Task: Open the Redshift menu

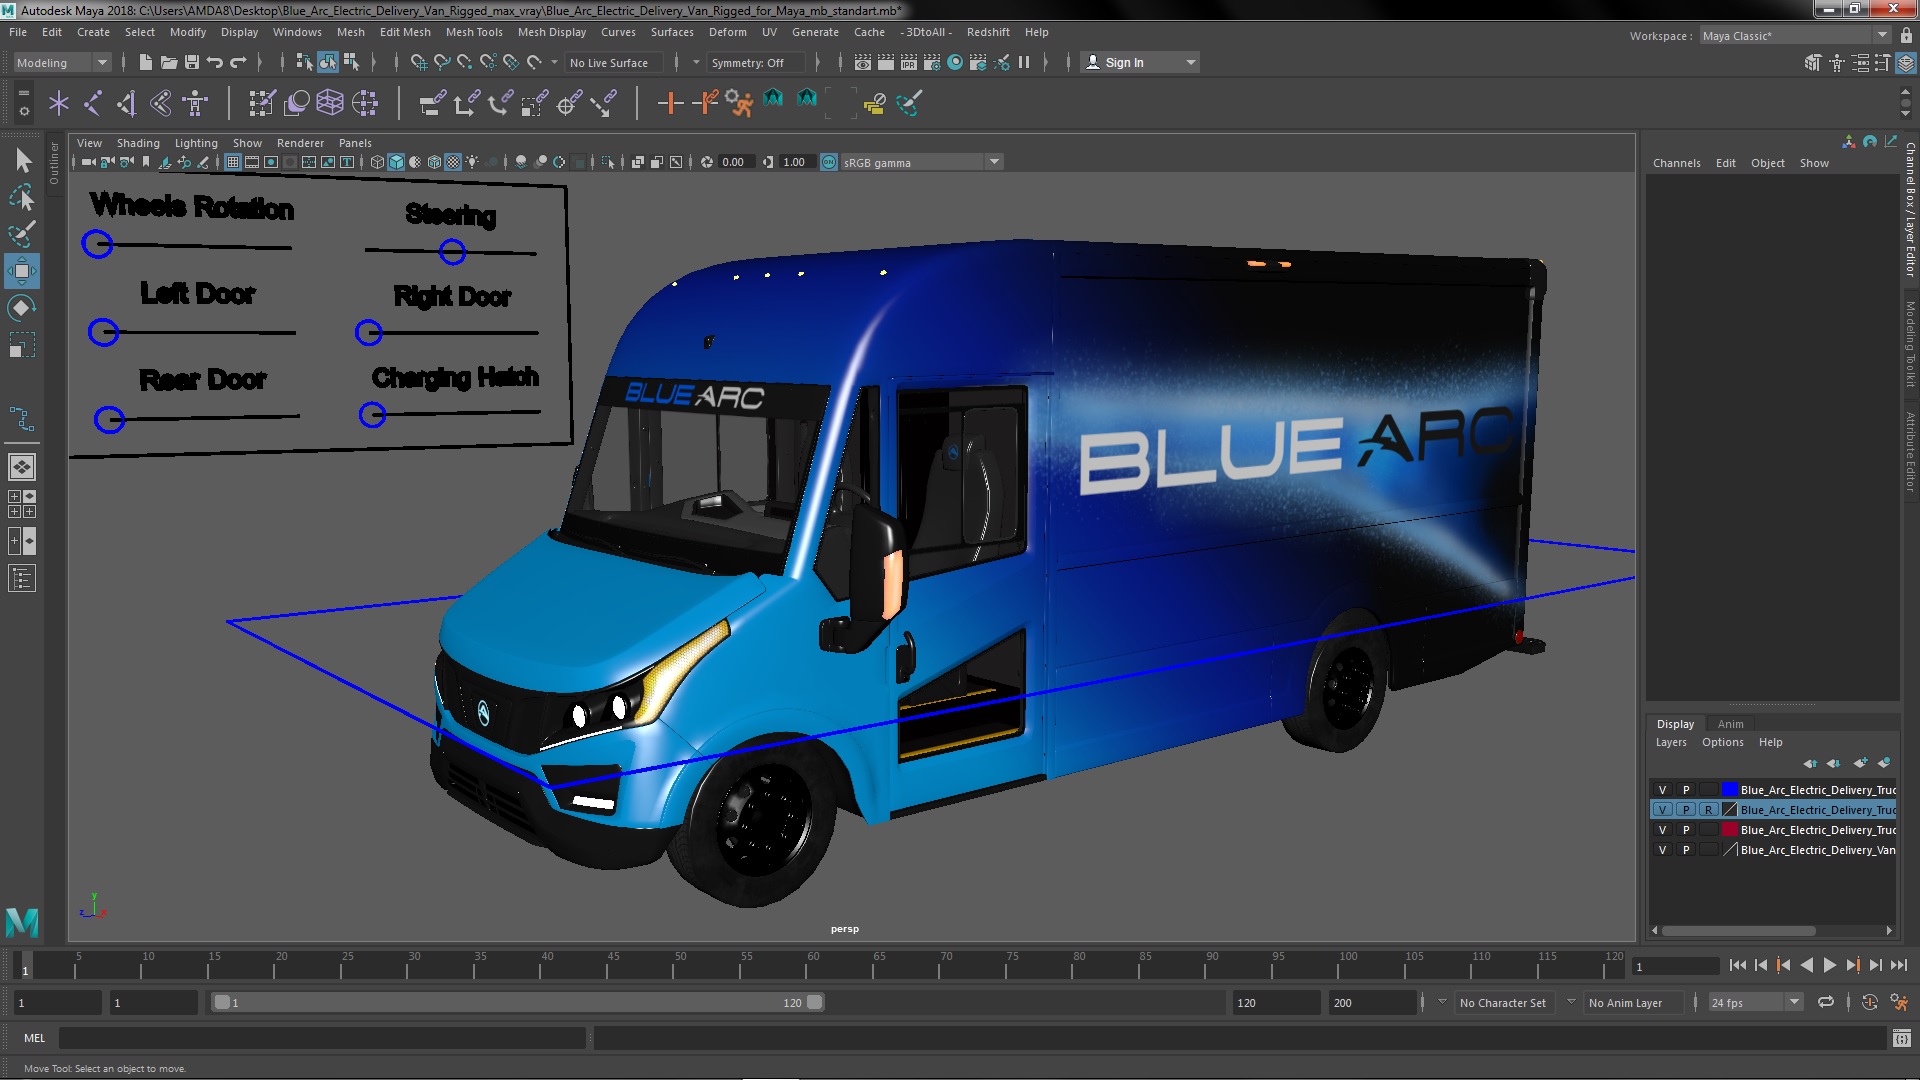Action: point(988,32)
